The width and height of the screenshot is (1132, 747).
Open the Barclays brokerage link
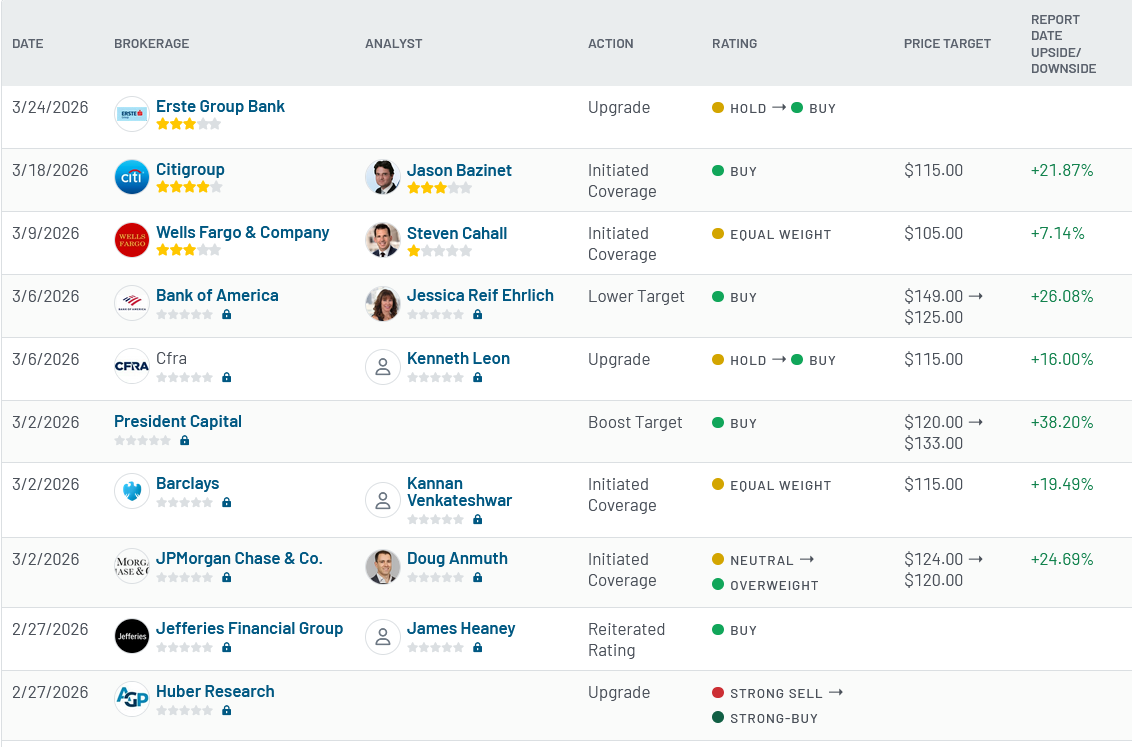pos(188,483)
